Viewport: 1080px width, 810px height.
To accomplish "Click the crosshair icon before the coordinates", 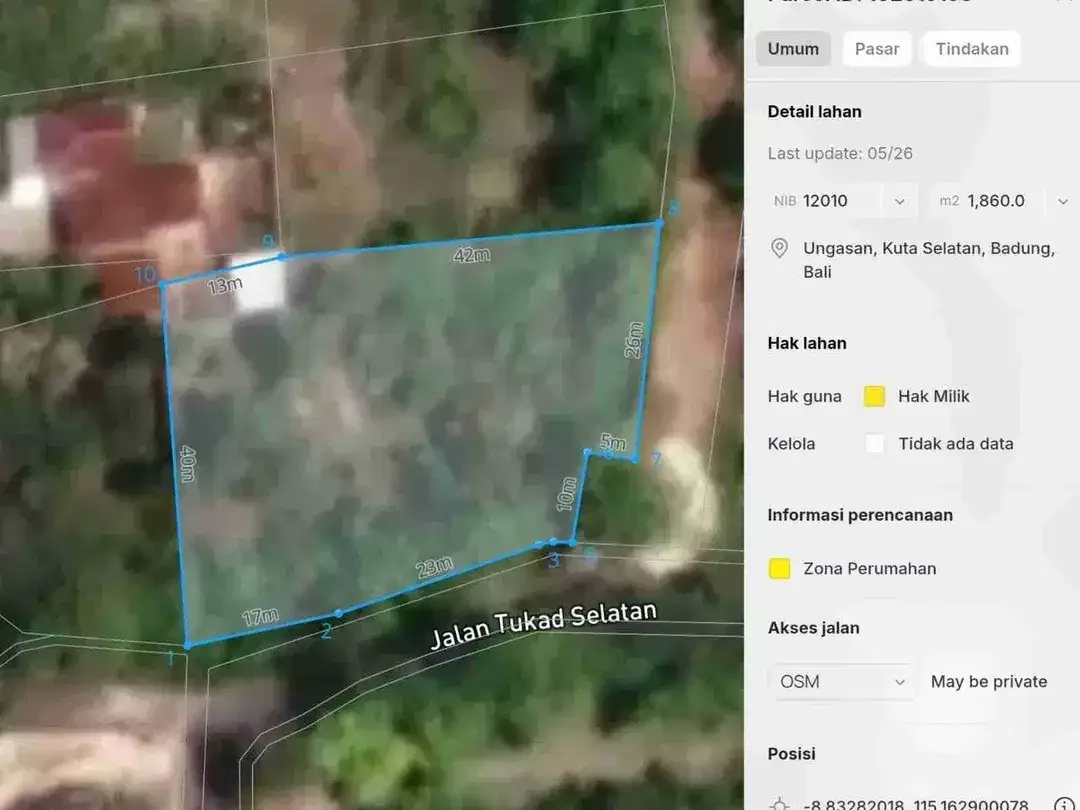I will (779, 804).
